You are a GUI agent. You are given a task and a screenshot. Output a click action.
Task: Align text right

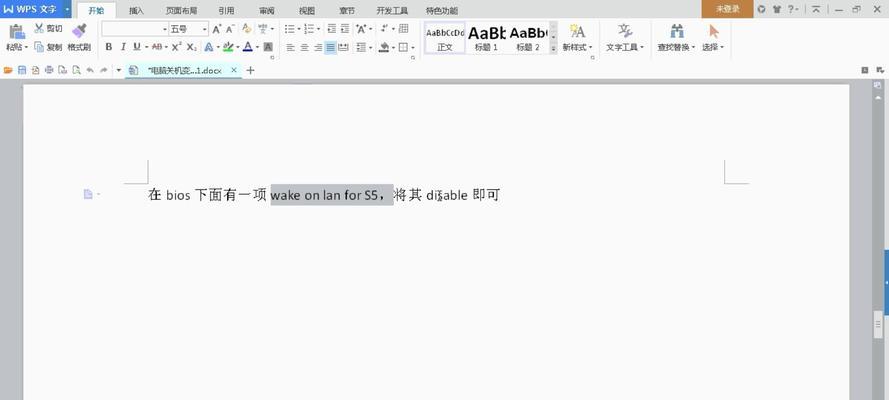pos(318,47)
